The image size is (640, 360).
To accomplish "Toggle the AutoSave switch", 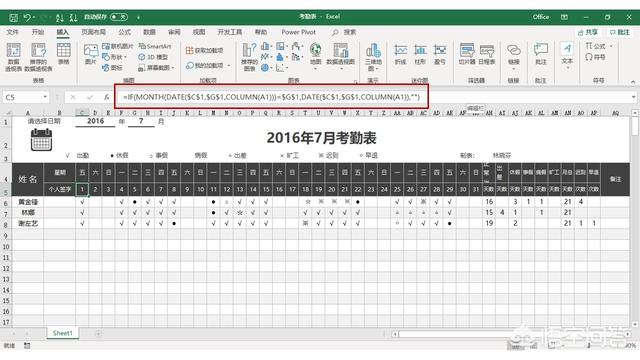I will 119,17.
